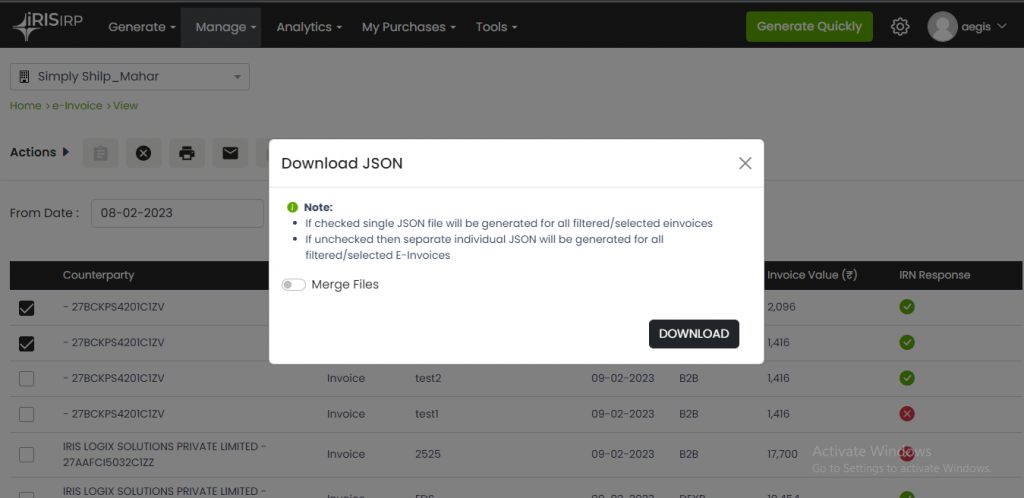The image size is (1024, 498).
Task: Open the My Purchases menu
Action: click(409, 27)
